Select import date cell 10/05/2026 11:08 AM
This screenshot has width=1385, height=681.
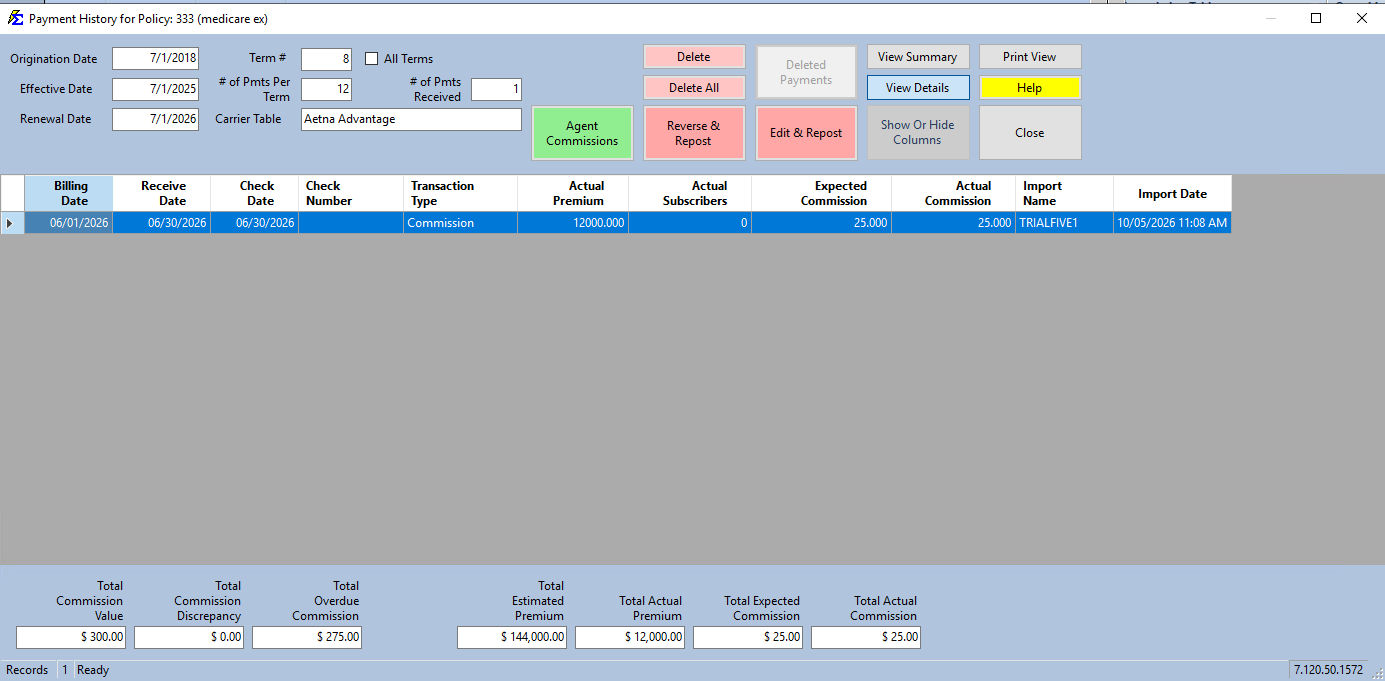(x=1173, y=223)
